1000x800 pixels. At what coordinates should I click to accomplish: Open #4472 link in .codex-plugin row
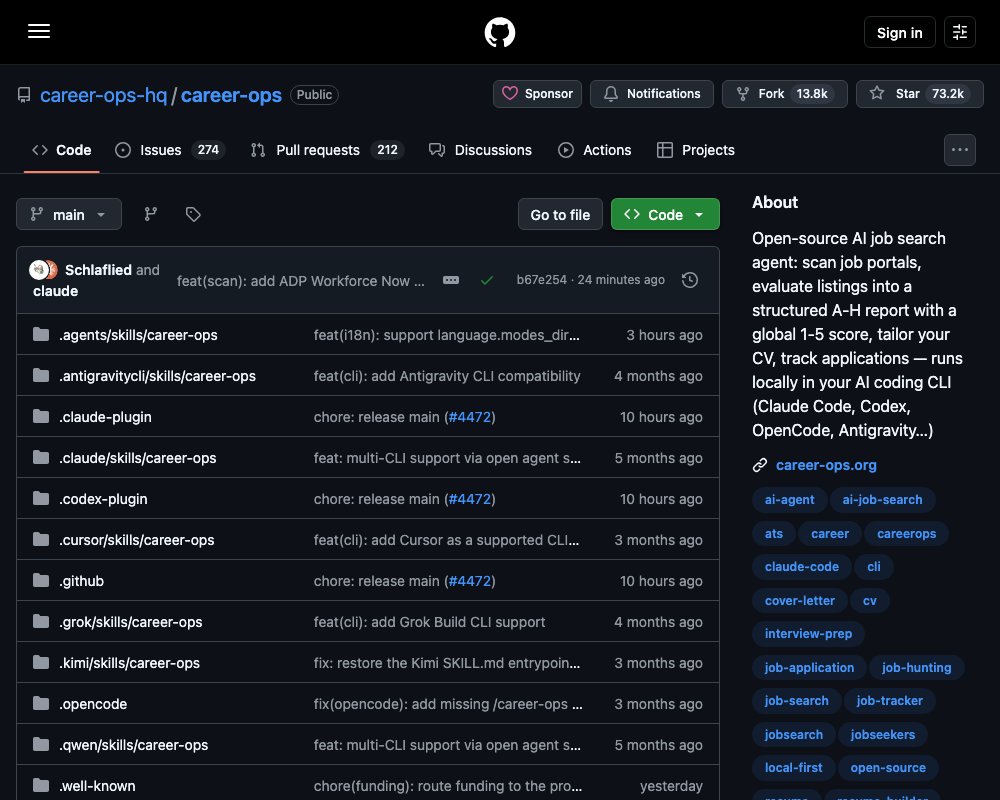click(x=470, y=499)
